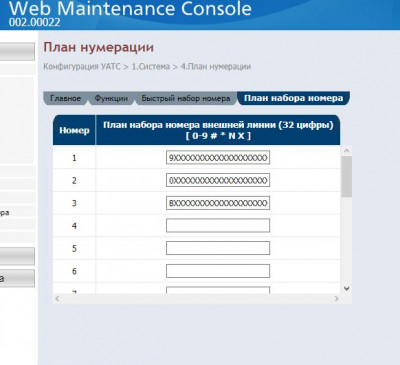Click version number 002.00022

35,23
